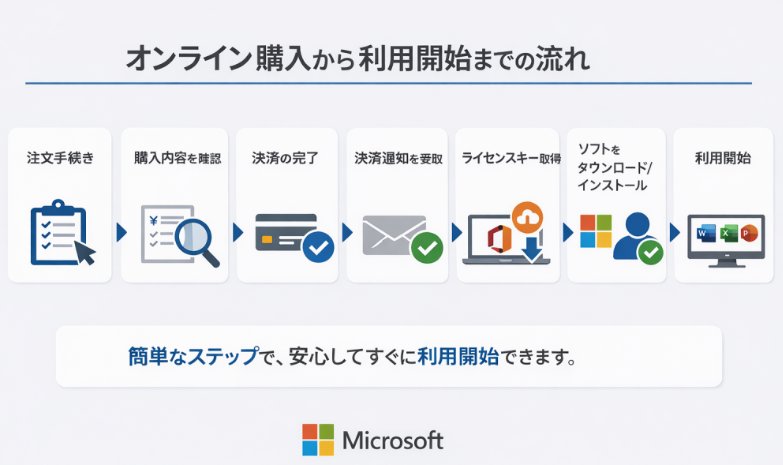Click the 注文手続き step label
783x465 pixels.
61,158
